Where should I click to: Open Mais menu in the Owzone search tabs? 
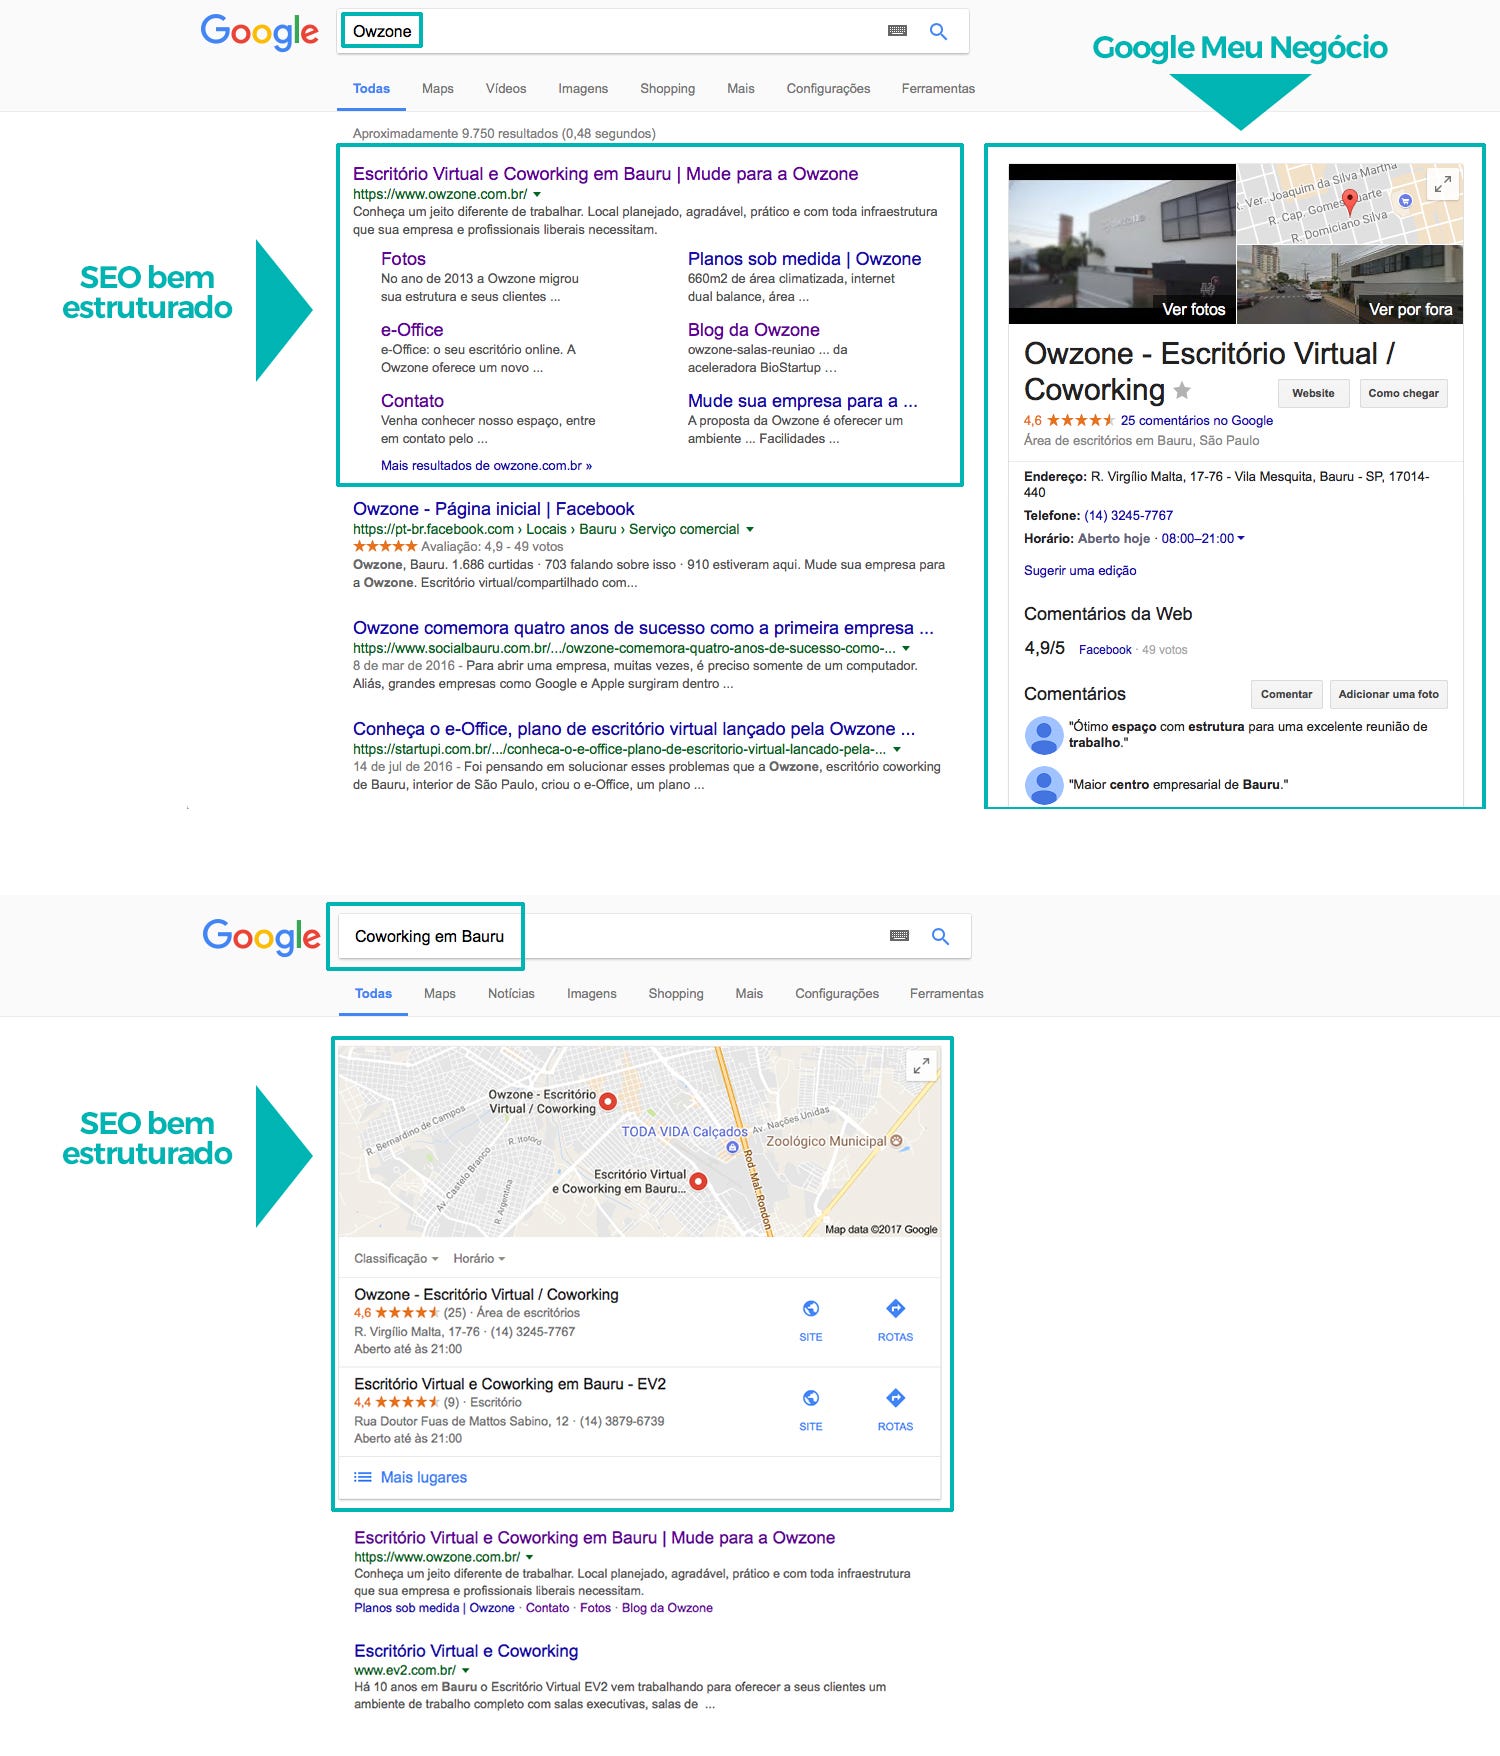[x=741, y=89]
